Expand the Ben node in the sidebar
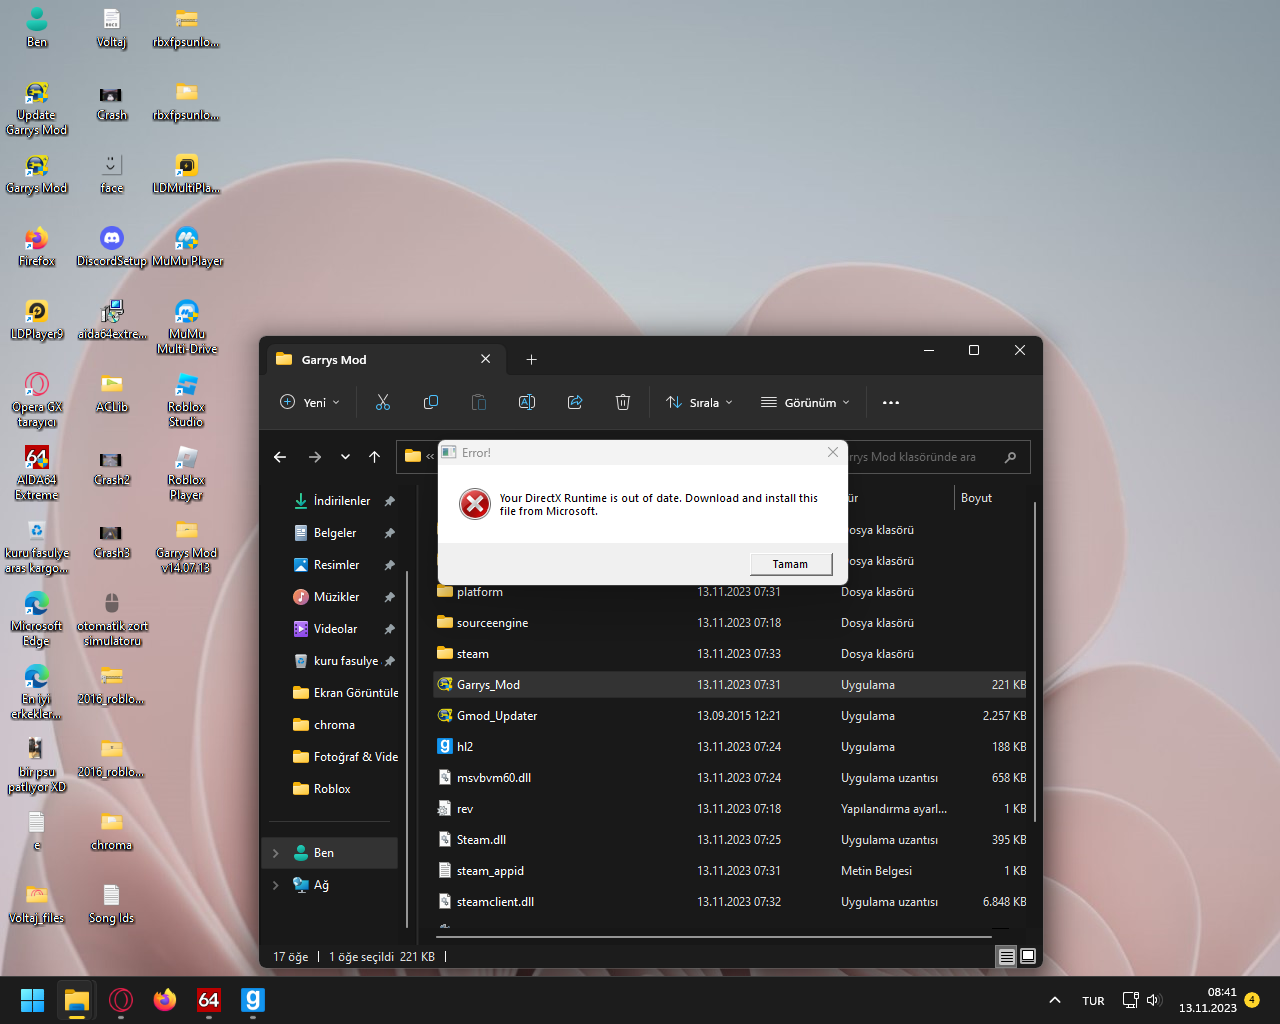The width and height of the screenshot is (1280, 1024). click(276, 853)
